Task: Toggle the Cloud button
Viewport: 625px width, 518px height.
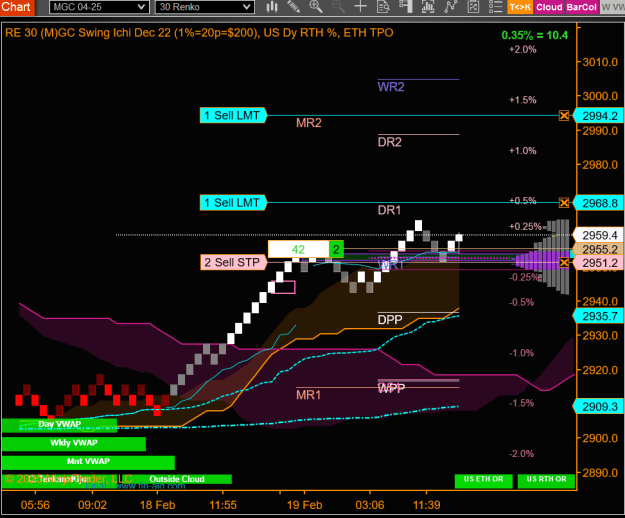Action: click(x=549, y=7)
